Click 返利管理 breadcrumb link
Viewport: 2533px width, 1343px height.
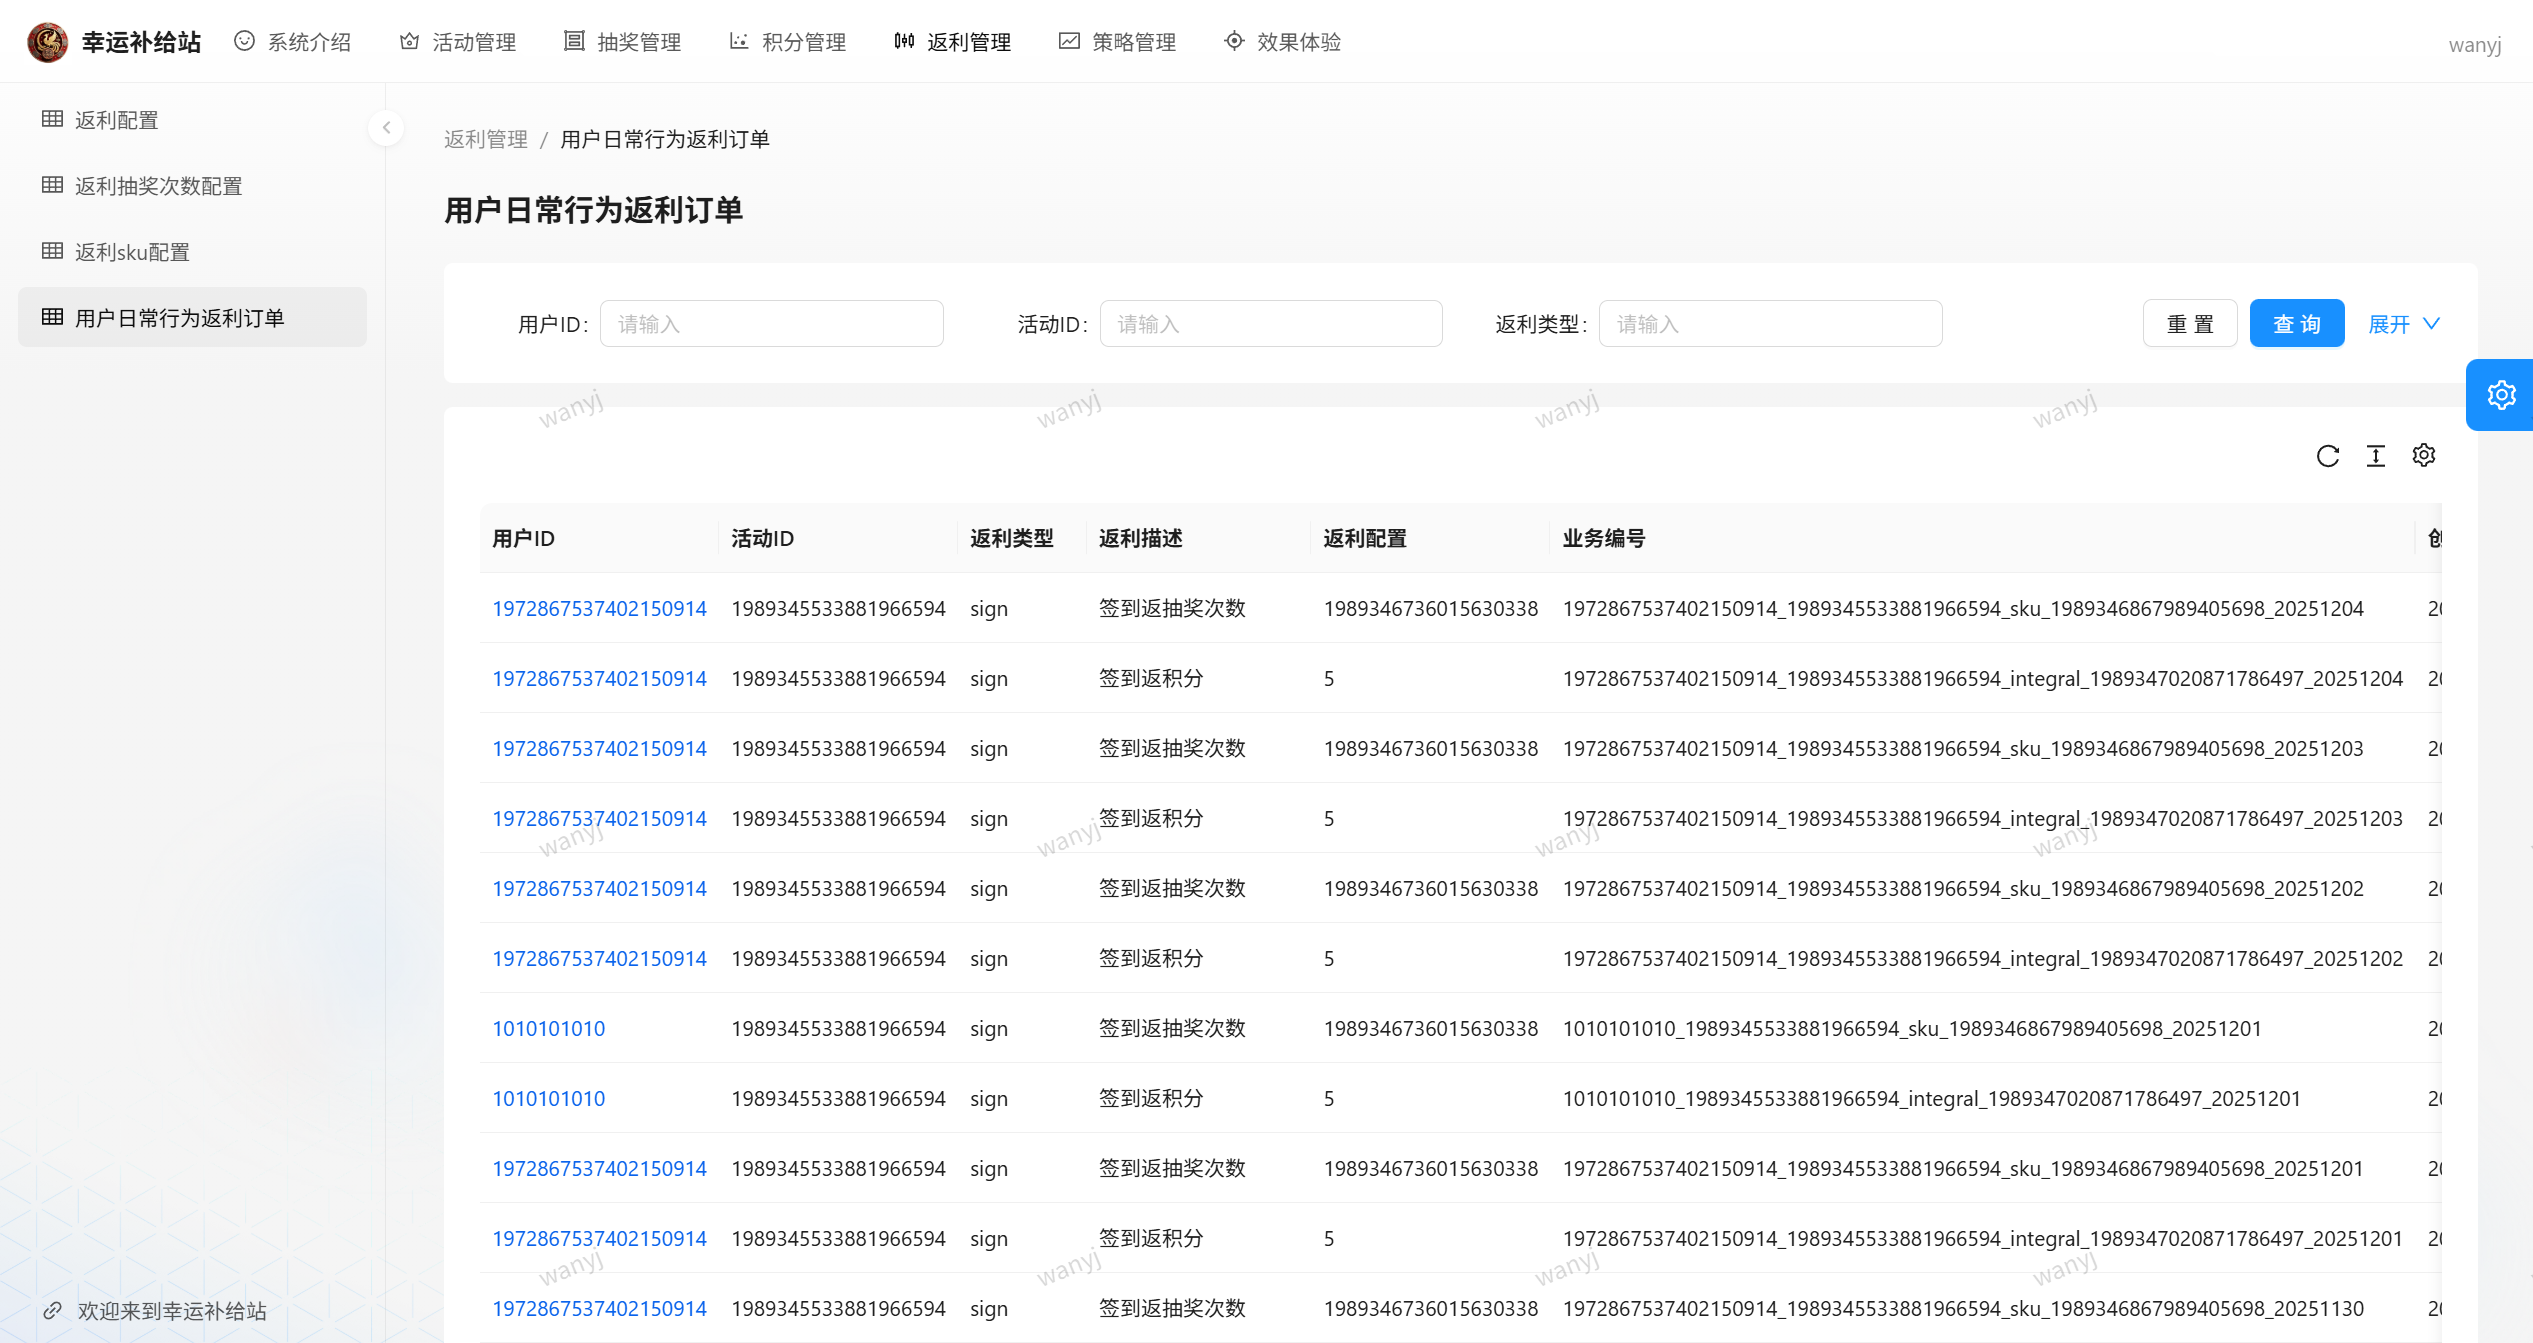pyautogui.click(x=485, y=139)
